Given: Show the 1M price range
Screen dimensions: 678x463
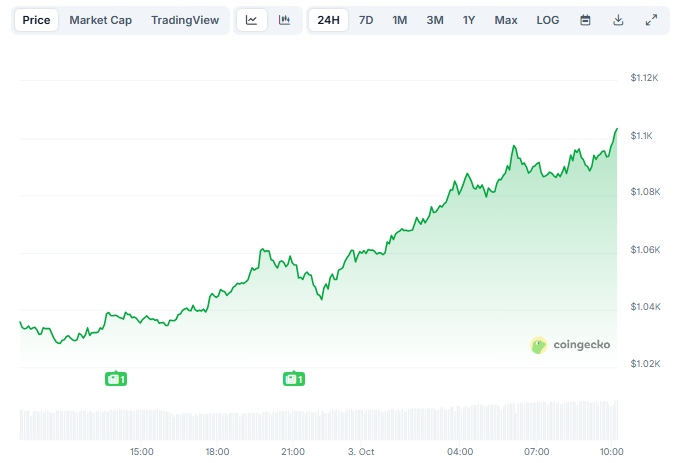Looking at the screenshot, I should point(400,20).
